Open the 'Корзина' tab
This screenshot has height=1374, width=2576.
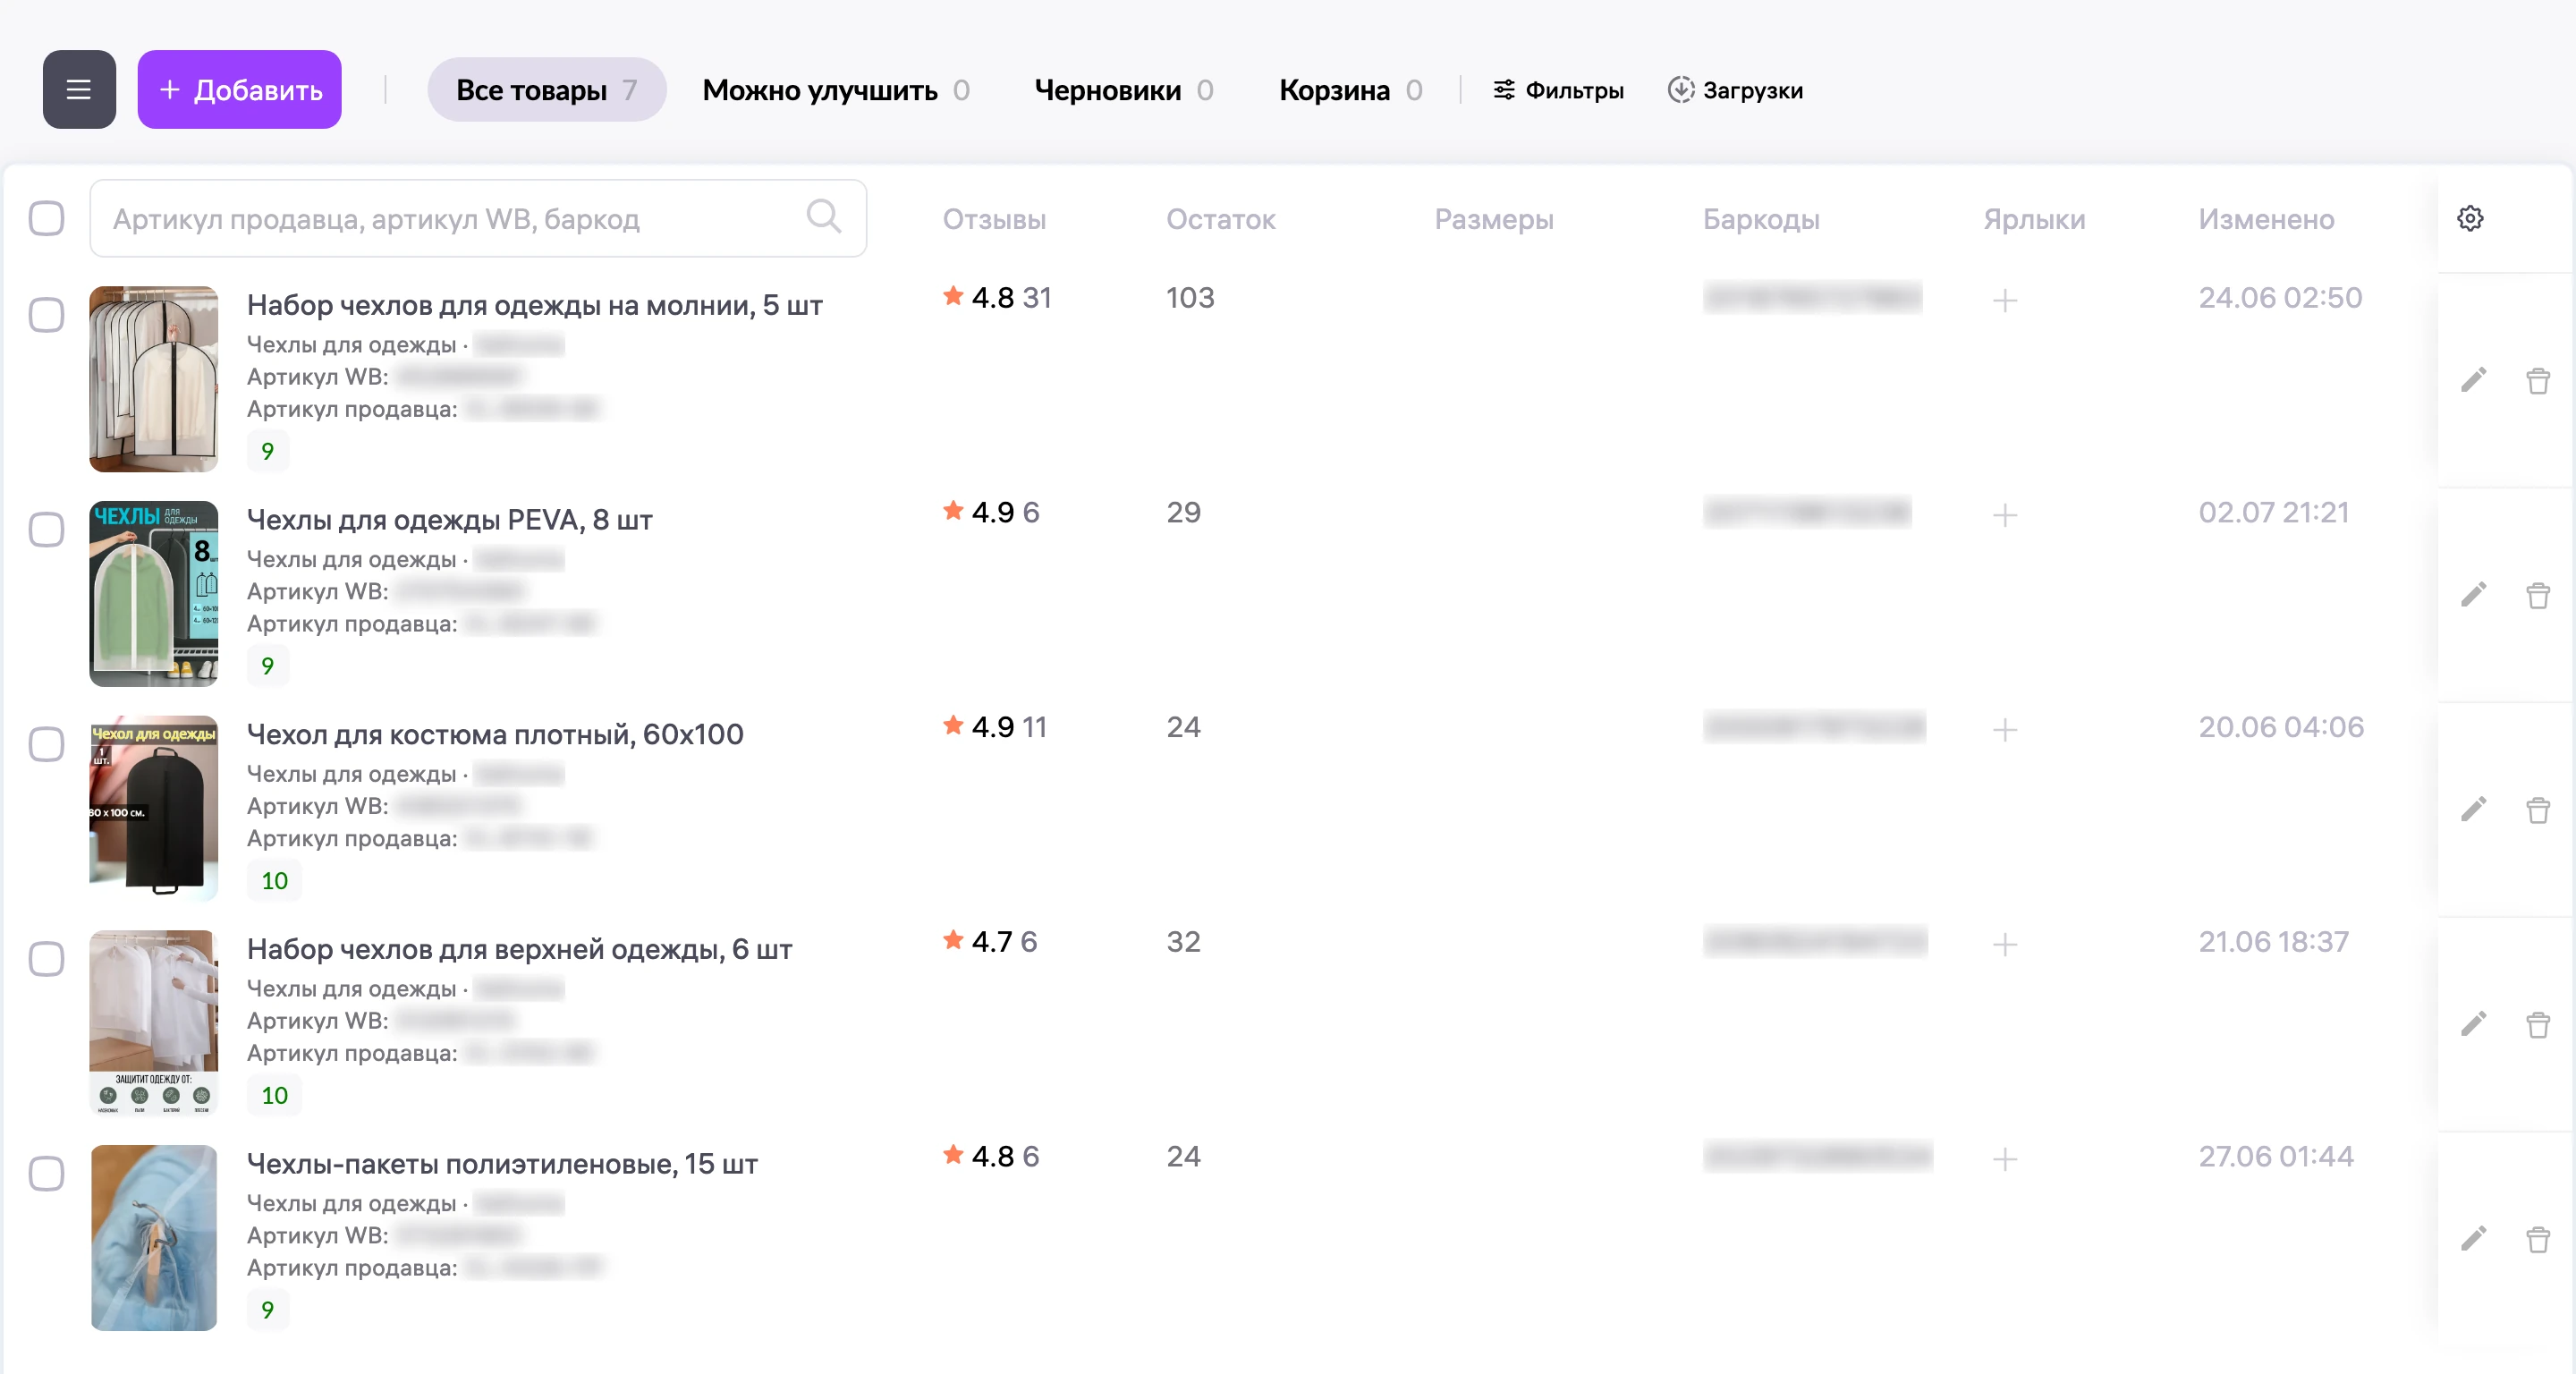pos(1351,90)
